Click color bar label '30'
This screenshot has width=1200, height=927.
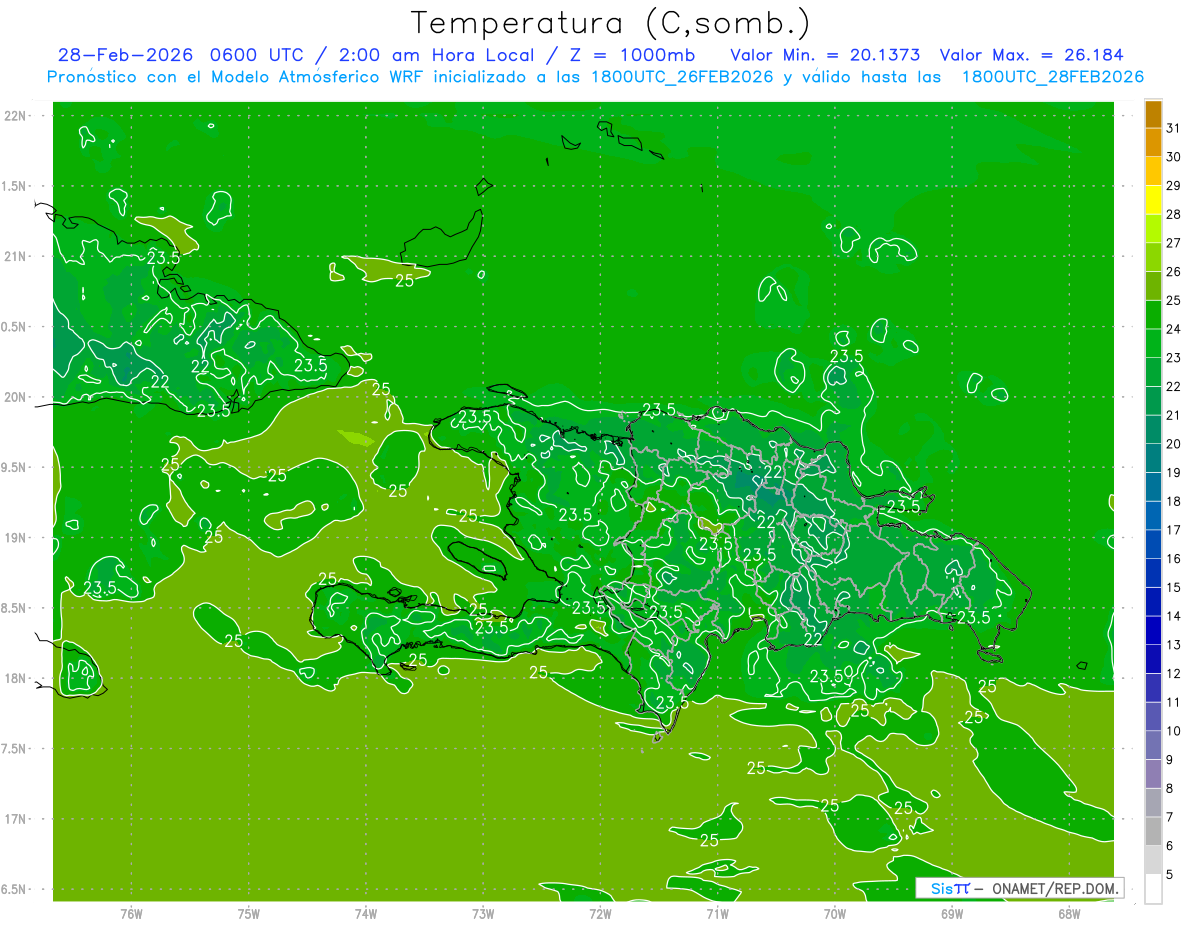1174,157
